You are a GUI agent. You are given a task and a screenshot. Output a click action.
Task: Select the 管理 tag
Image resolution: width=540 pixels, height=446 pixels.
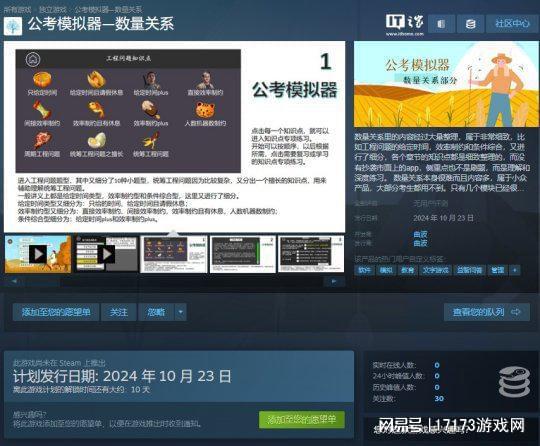click(497, 270)
